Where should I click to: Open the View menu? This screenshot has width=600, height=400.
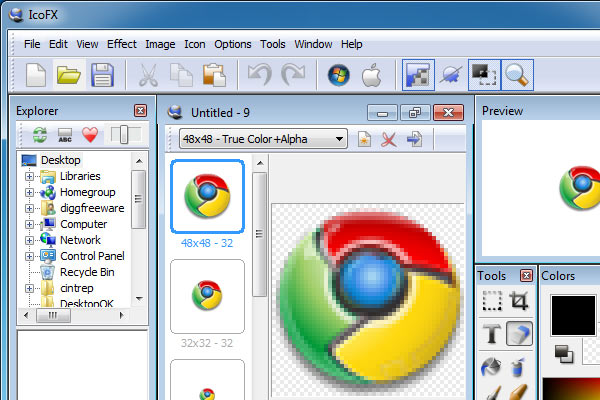coord(87,44)
